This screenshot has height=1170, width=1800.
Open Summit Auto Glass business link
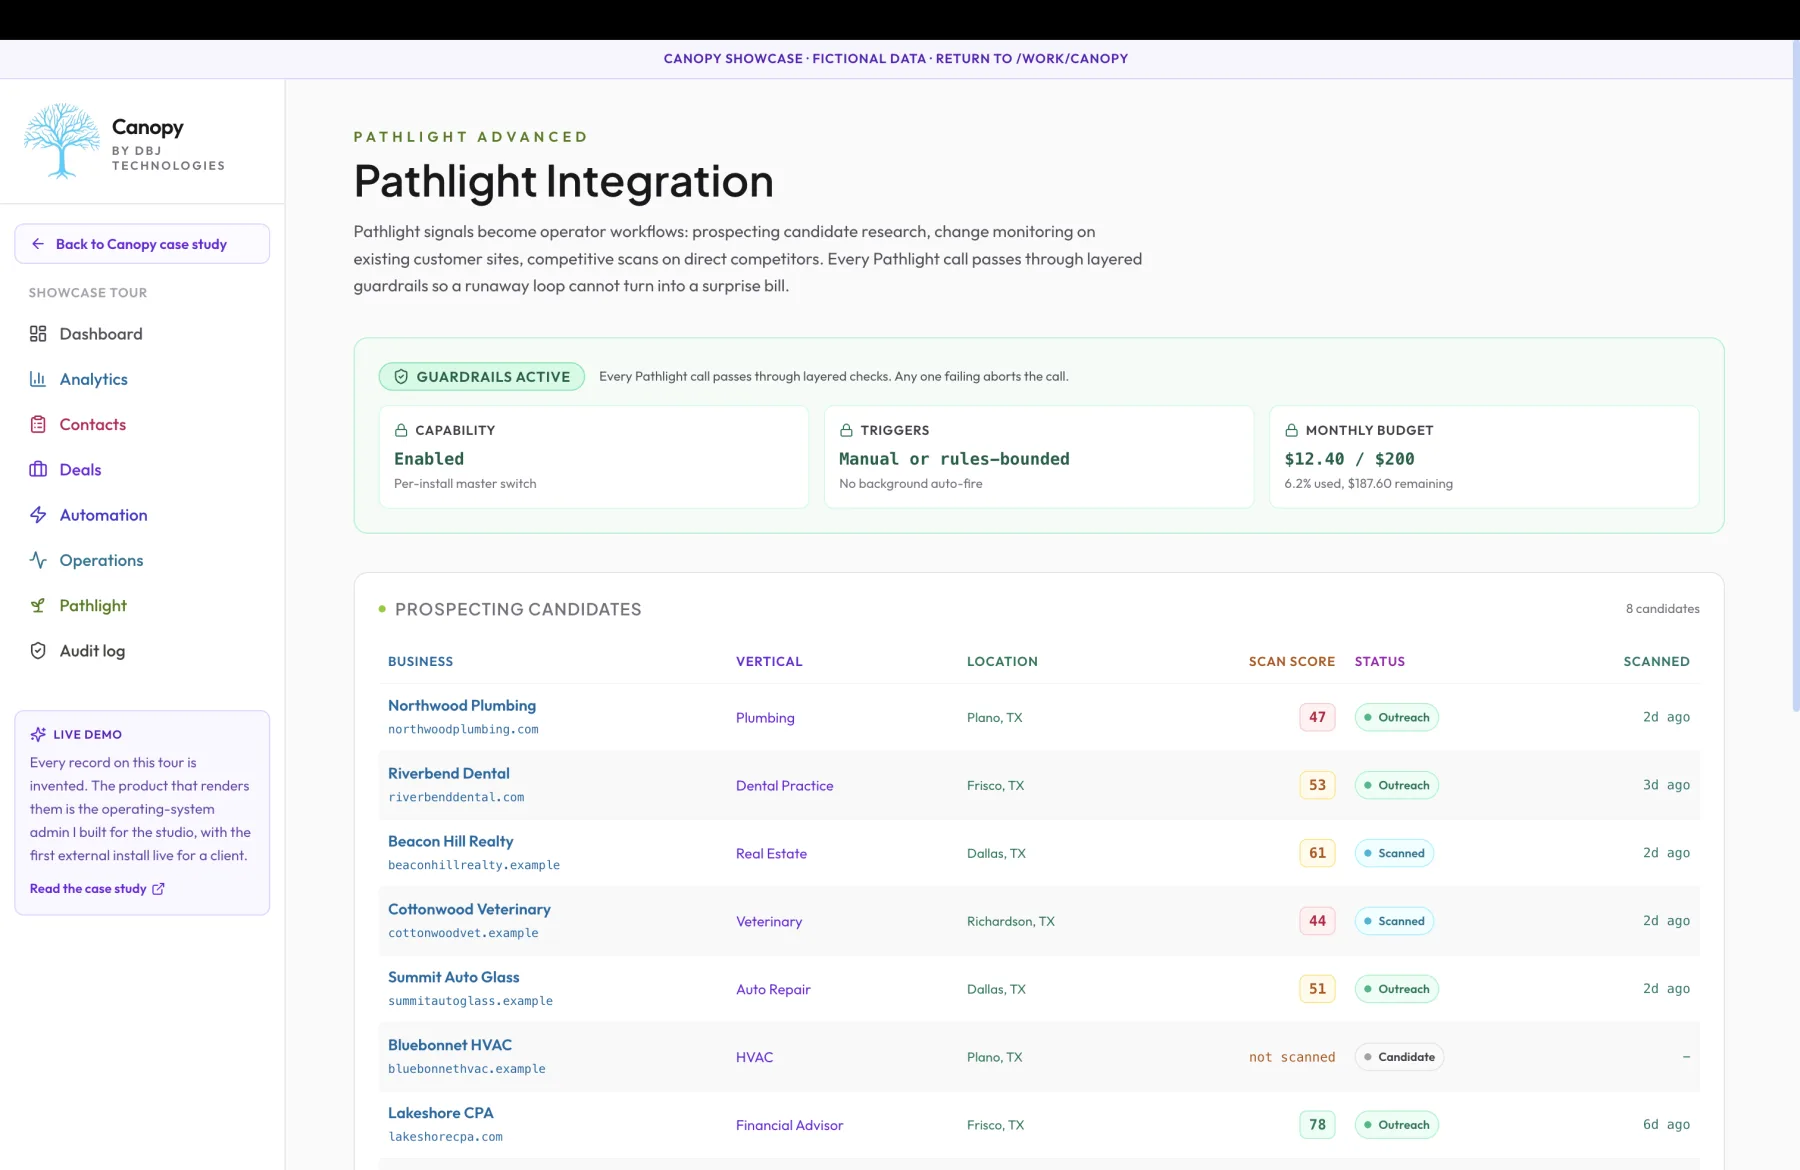[x=454, y=978]
